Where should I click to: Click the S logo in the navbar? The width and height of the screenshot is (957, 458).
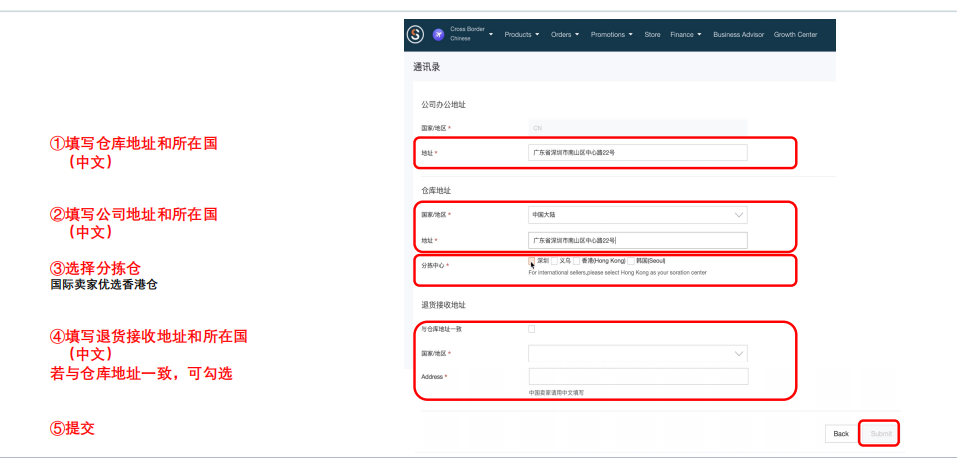[x=416, y=34]
